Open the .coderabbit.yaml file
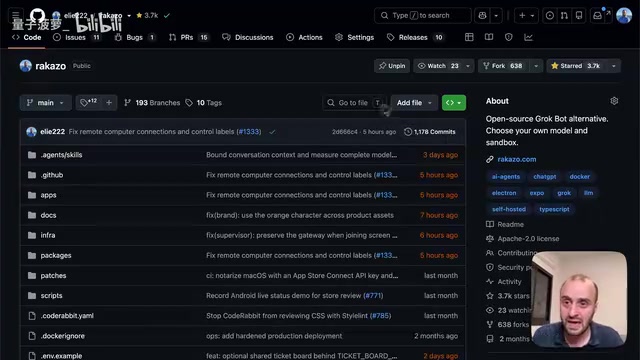This screenshot has width=640, height=360. pos(67,316)
